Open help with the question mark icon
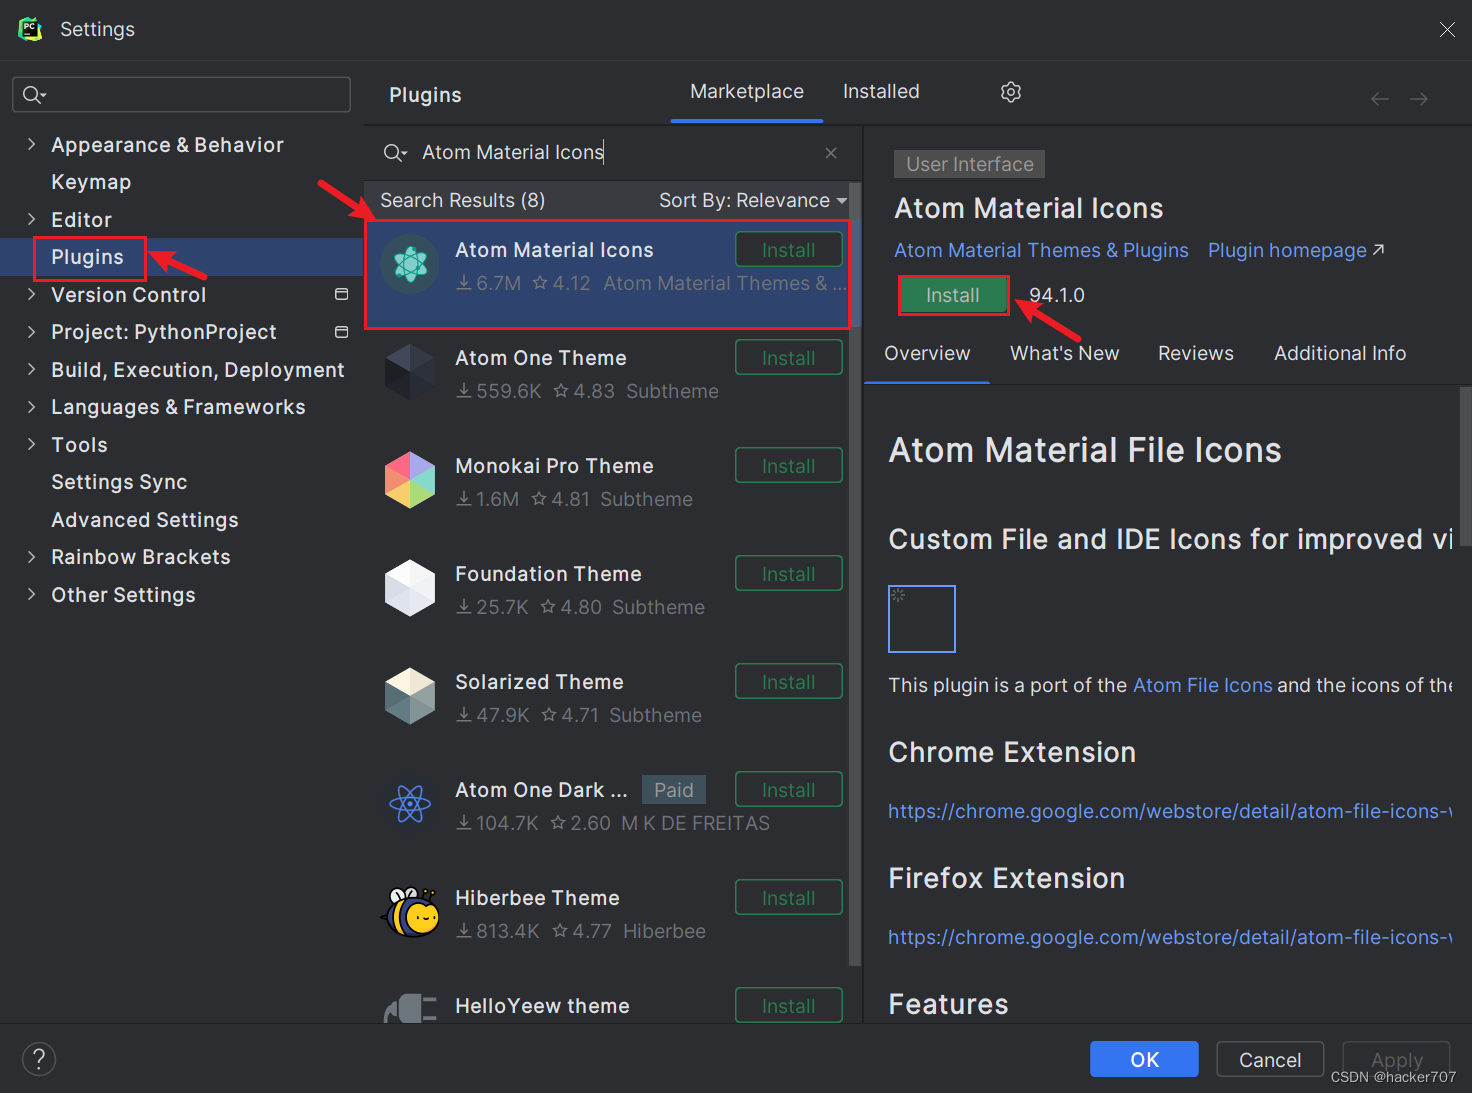The image size is (1472, 1093). pos(39,1059)
